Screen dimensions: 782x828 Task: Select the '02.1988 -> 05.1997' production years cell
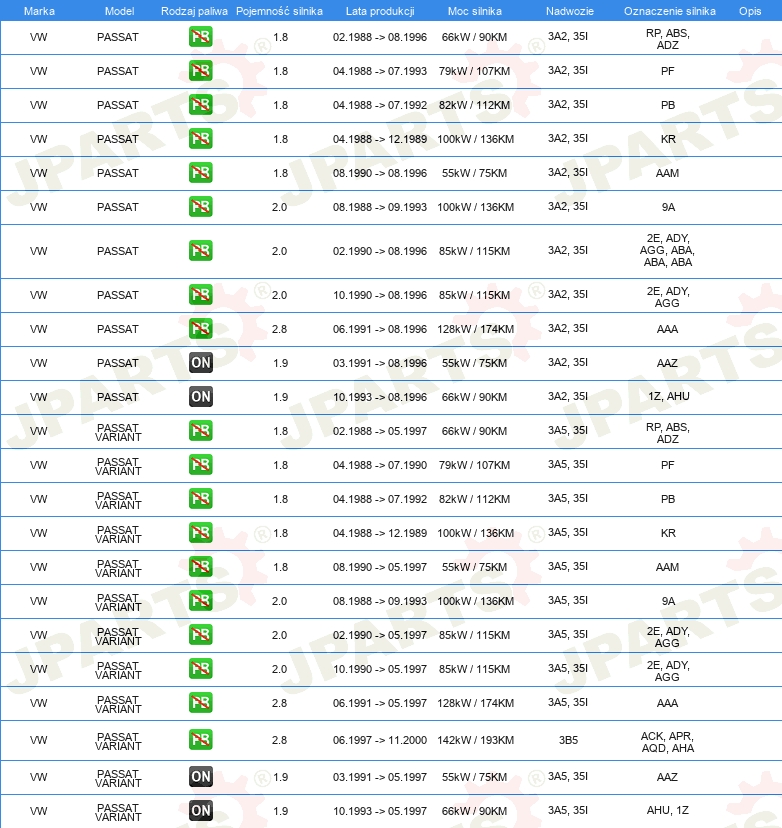[380, 431]
